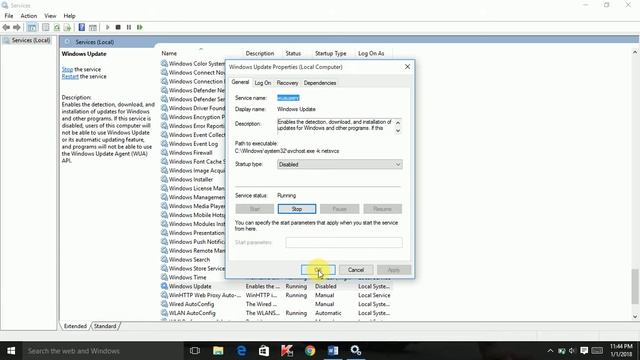Click the services list scrollbar up arrow

click(x=635, y=52)
